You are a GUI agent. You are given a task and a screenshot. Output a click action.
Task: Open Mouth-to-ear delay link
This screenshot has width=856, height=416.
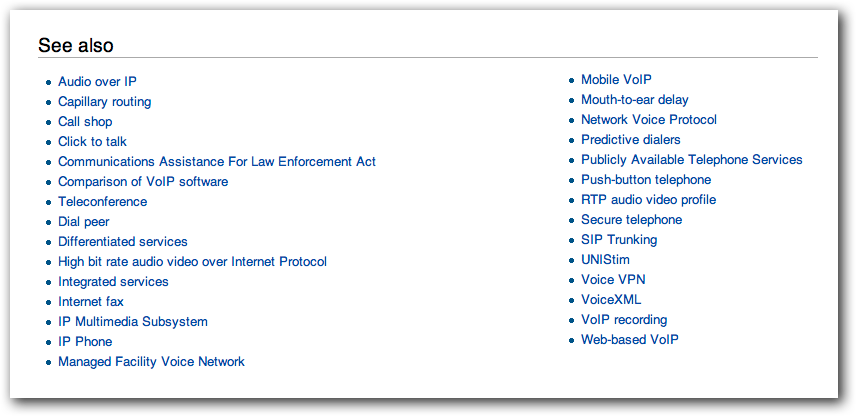pos(635,100)
